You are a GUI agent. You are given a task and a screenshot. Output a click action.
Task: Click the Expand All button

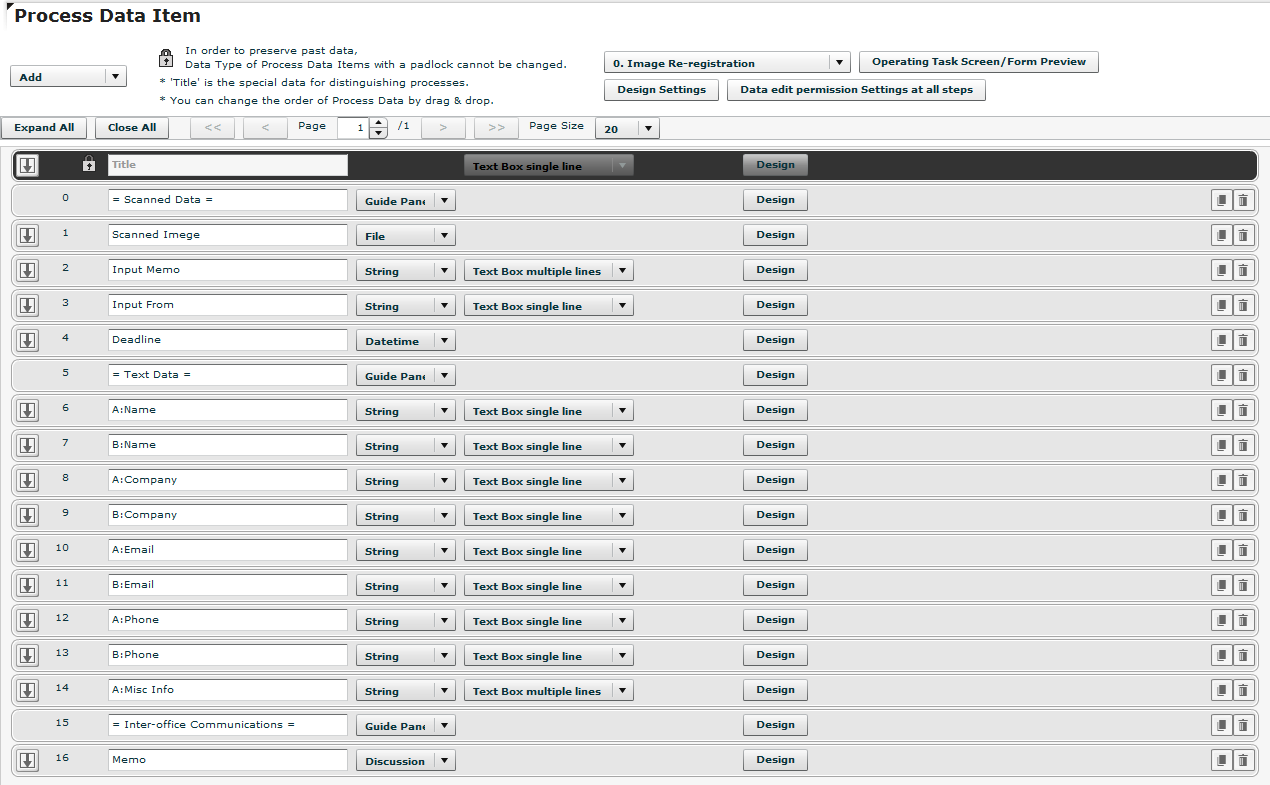44,128
